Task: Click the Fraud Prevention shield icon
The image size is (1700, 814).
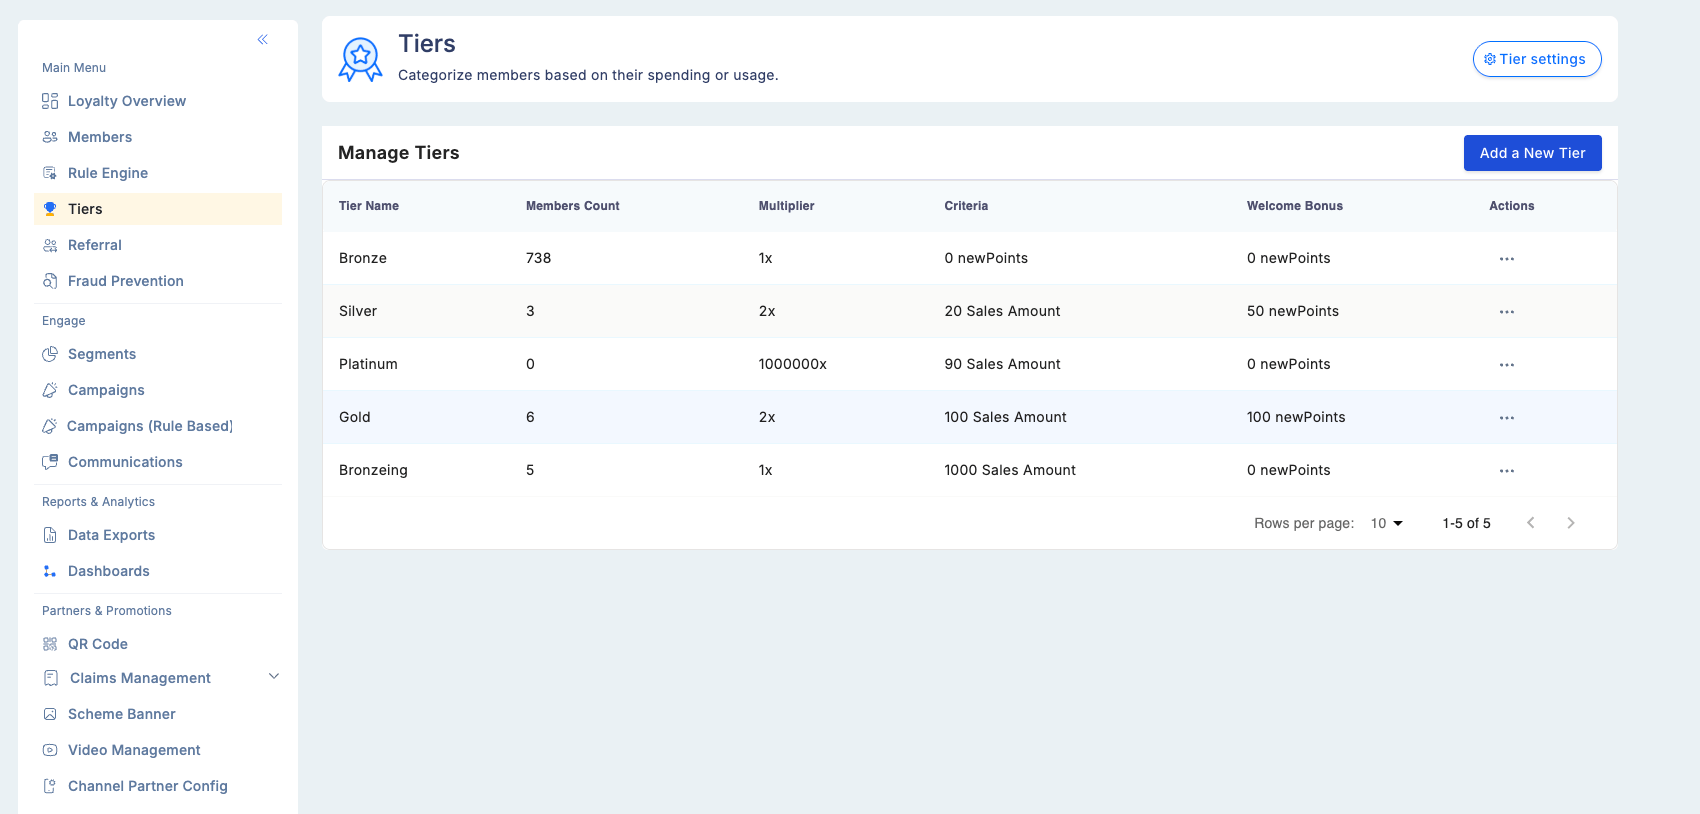Action: [50, 281]
